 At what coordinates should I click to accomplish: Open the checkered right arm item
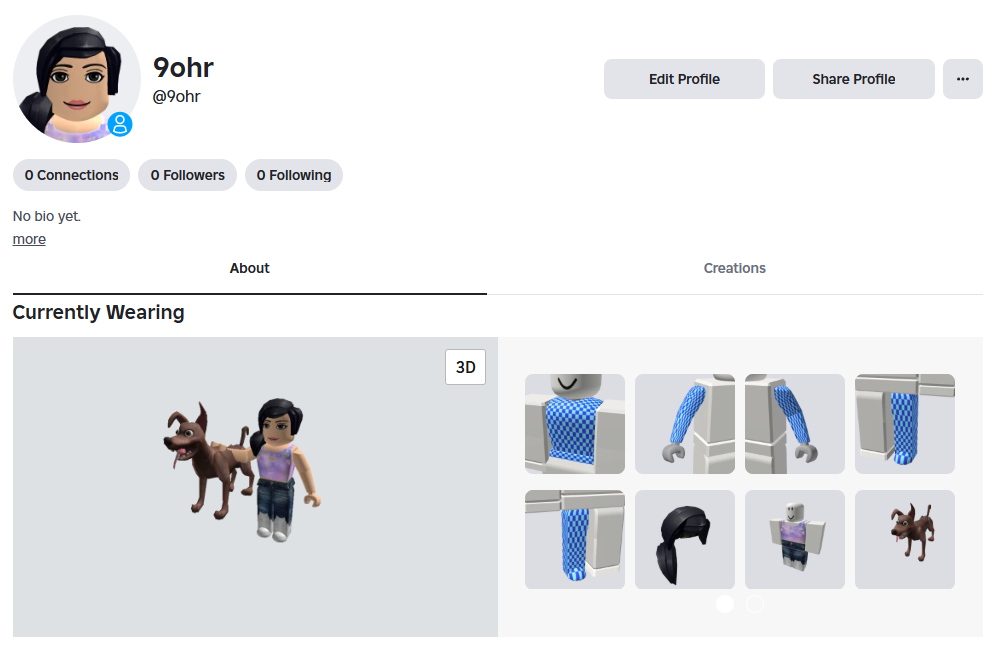point(685,424)
